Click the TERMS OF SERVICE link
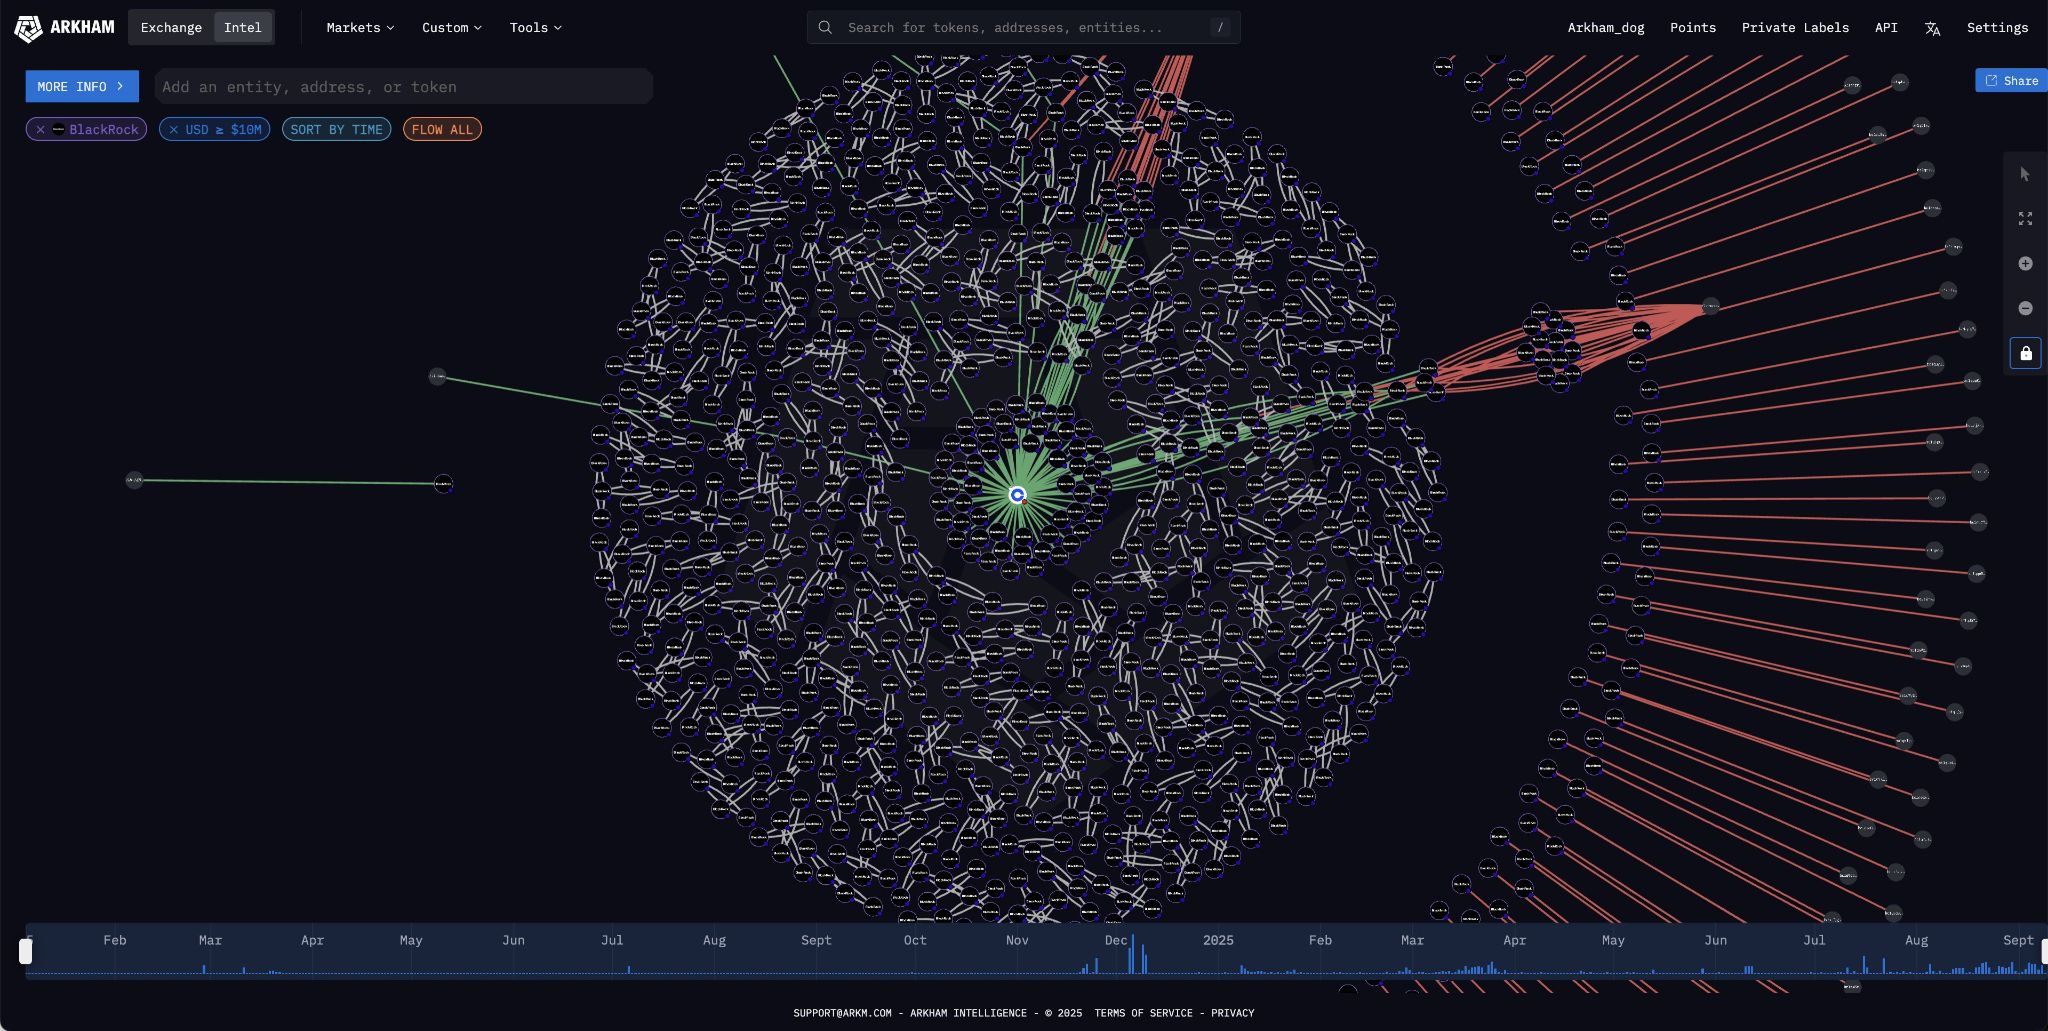This screenshot has width=2048, height=1031. point(1143,1013)
